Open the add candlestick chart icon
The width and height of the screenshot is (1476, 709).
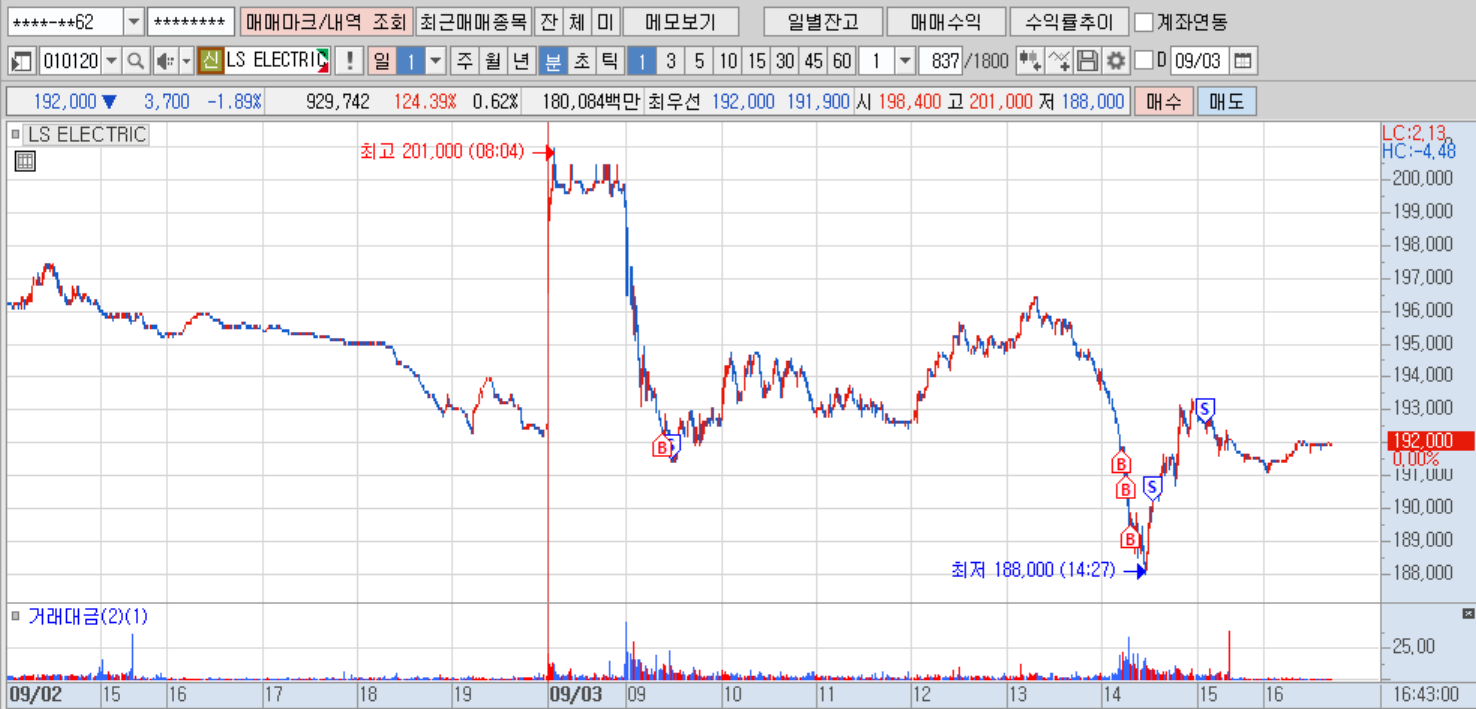tap(1029, 61)
